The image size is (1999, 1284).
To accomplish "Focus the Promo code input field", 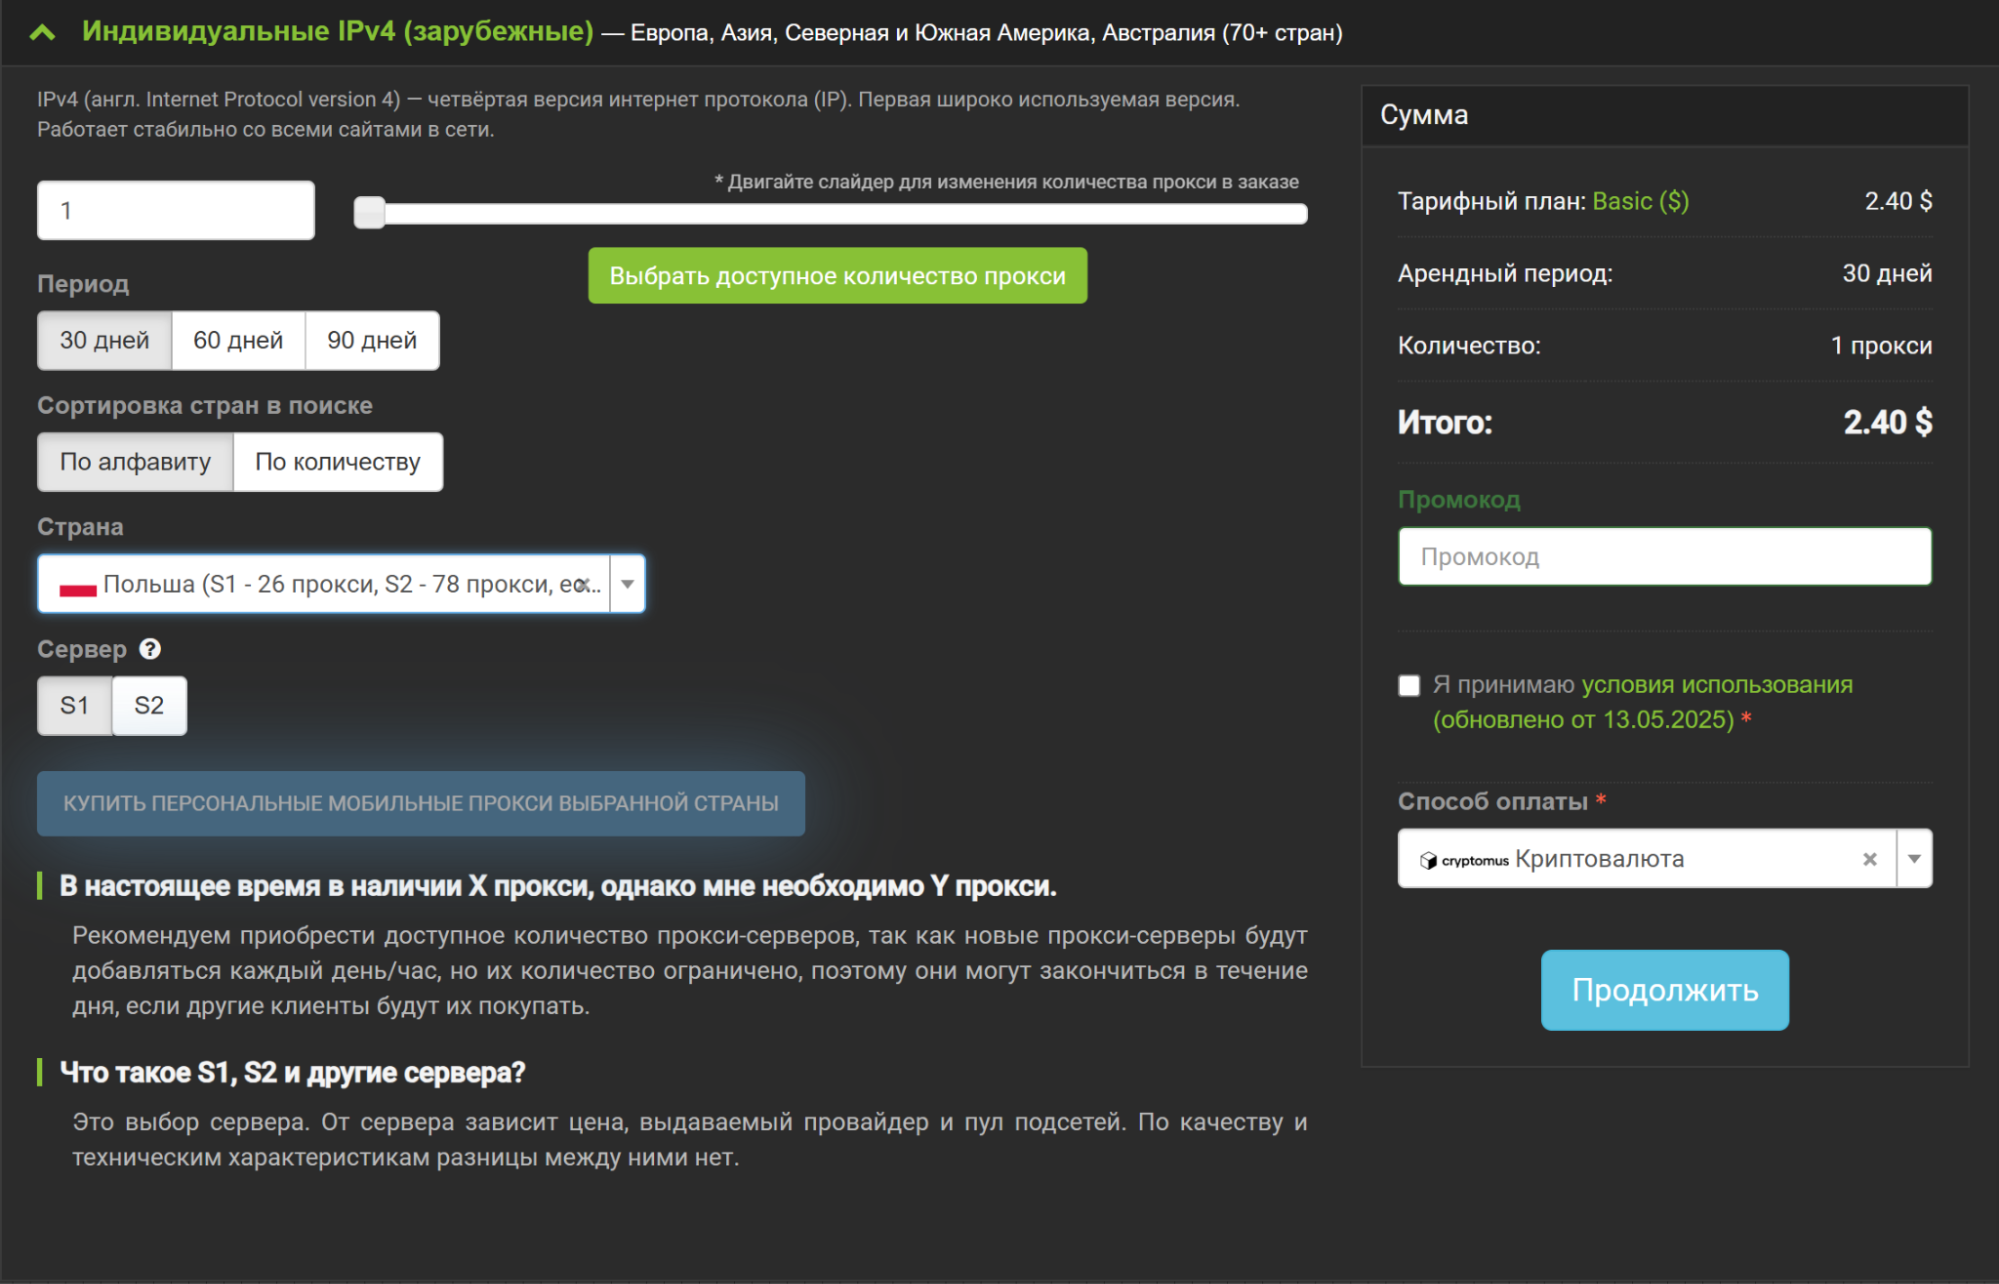I will point(1664,557).
